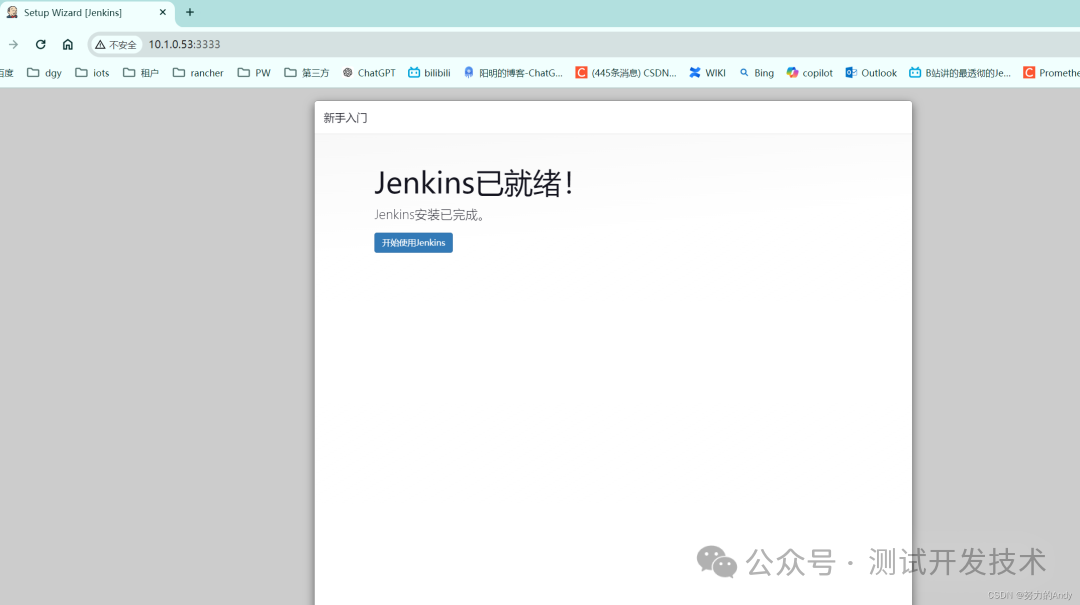Reload the page with the refresh icon
The height and width of the screenshot is (605, 1080).
click(41, 44)
